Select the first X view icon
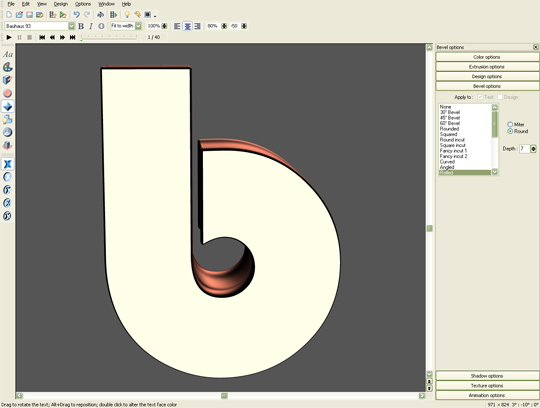 [x=8, y=164]
